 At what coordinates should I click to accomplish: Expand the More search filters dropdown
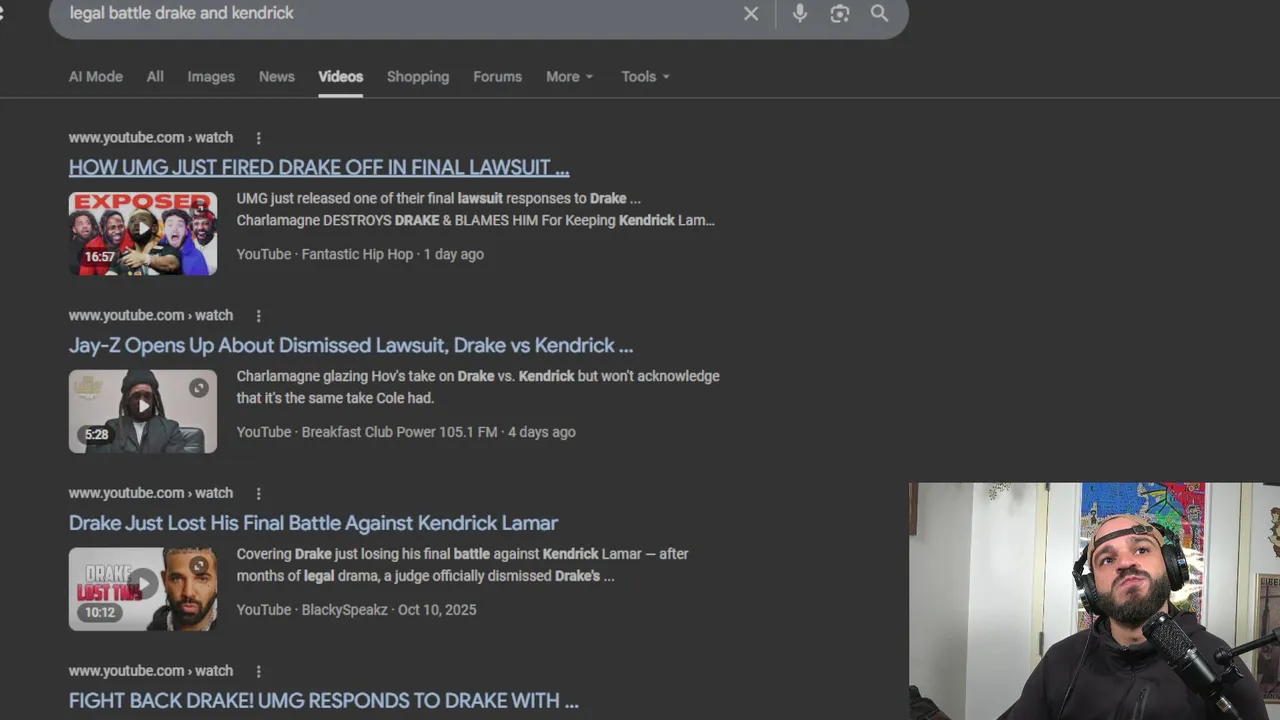570,77
